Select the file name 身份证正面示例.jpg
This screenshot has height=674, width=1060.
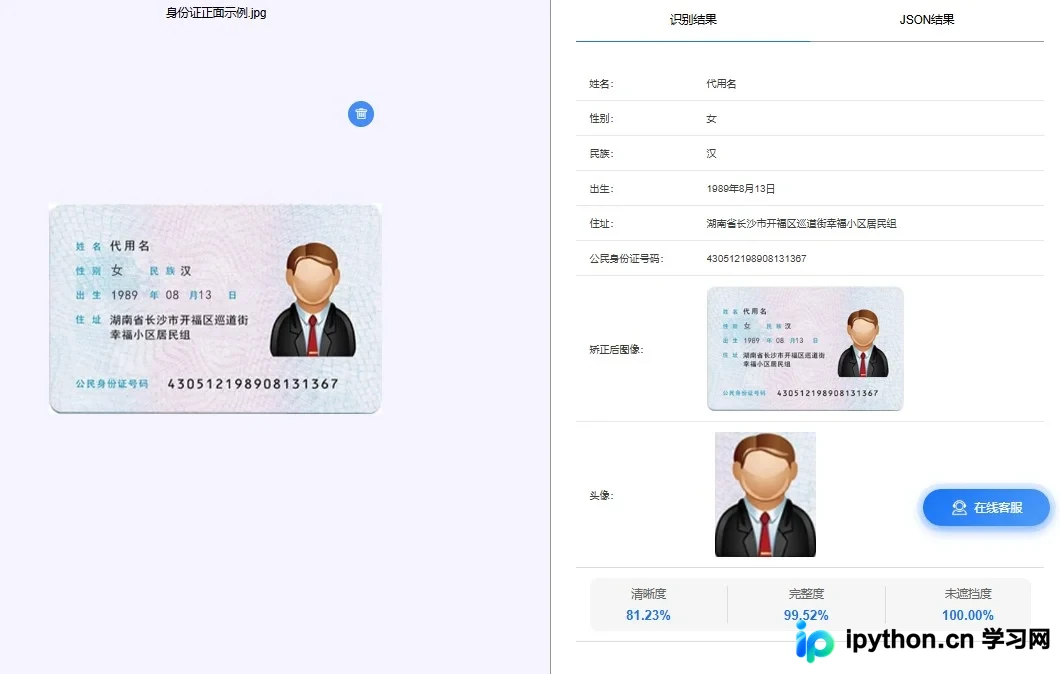click(216, 12)
